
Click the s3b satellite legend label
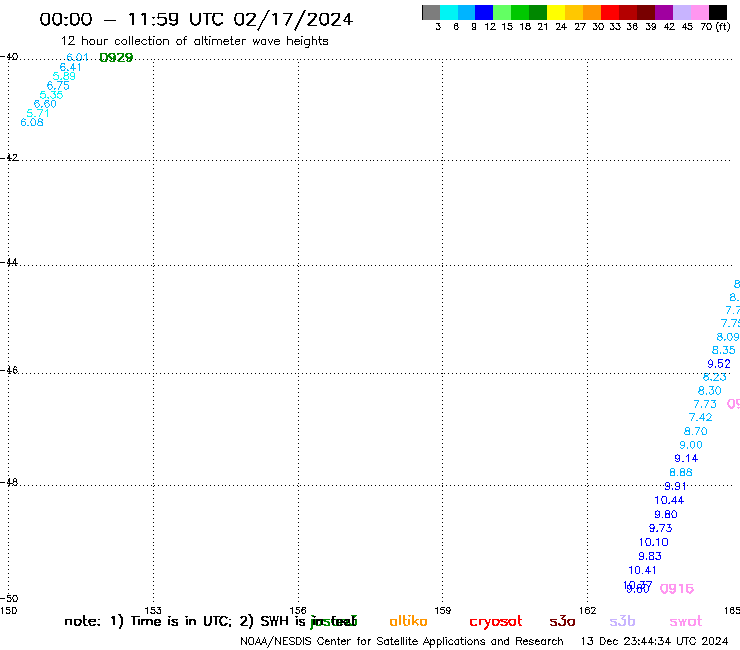[622, 621]
